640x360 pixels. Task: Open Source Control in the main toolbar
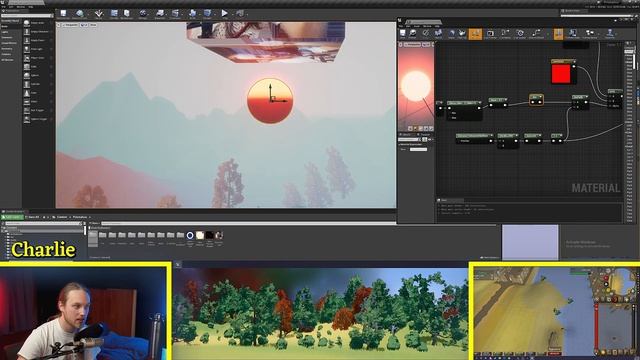click(x=80, y=14)
